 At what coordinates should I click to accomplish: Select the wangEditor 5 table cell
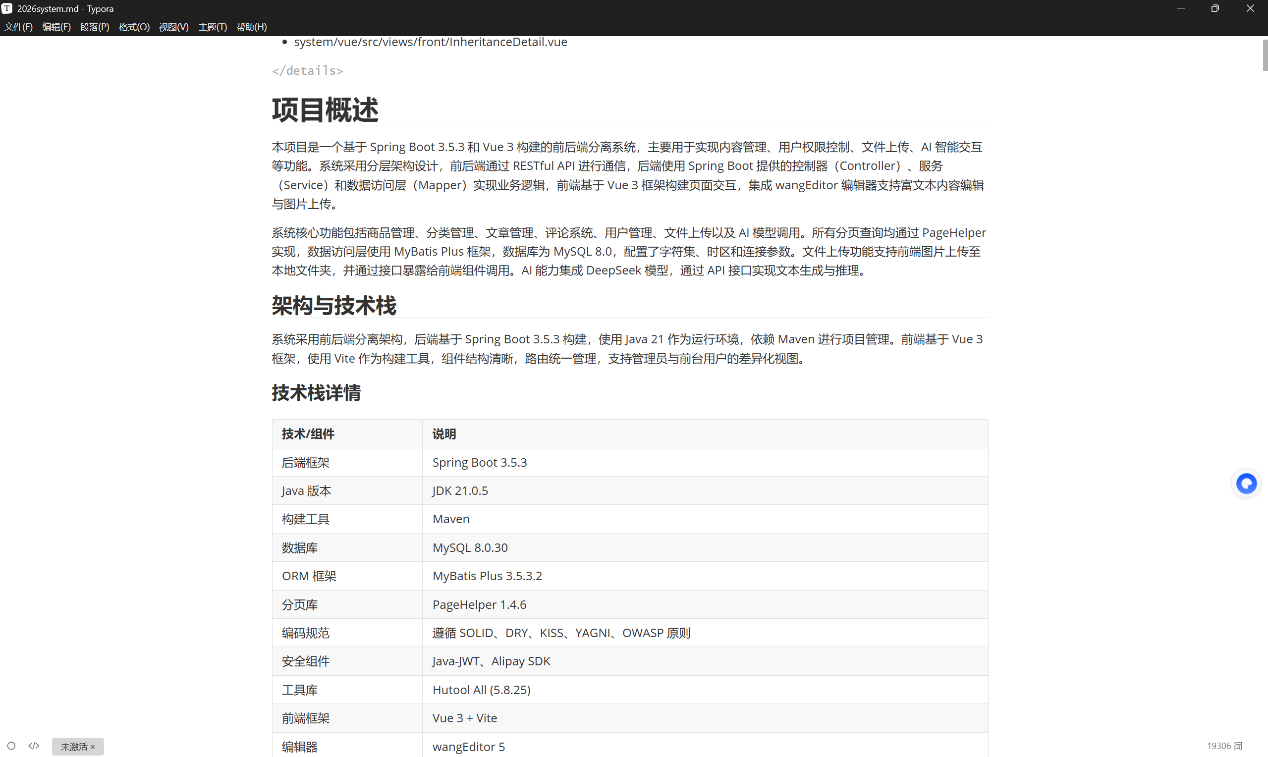click(705, 746)
